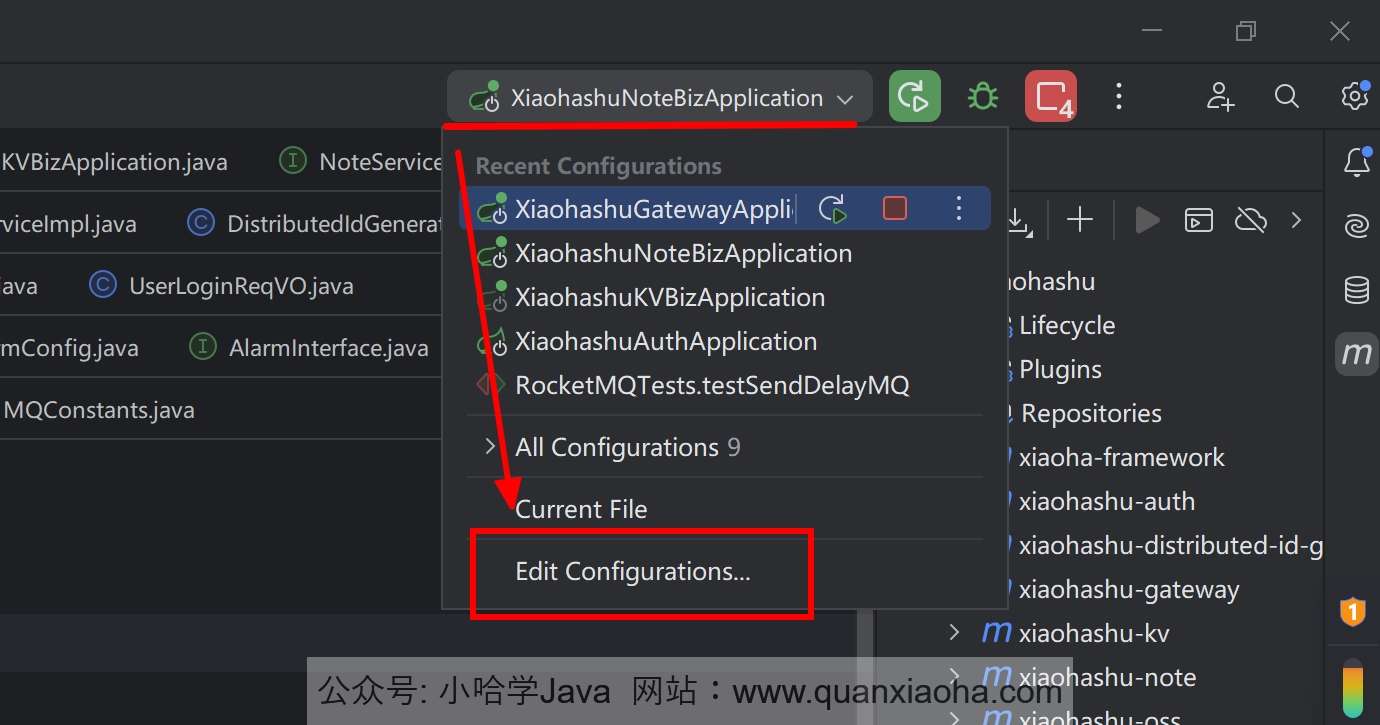
Task: Click the orange warning shield badge
Action: (x=1352, y=611)
